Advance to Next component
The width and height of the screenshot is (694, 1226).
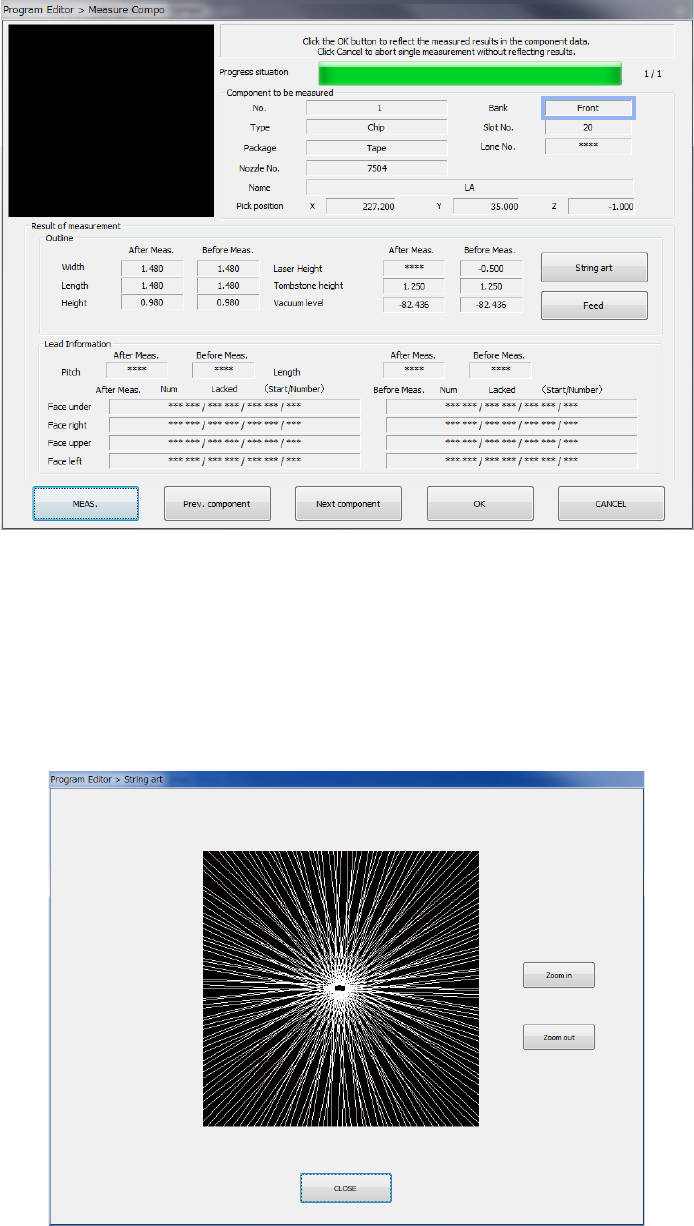348,504
